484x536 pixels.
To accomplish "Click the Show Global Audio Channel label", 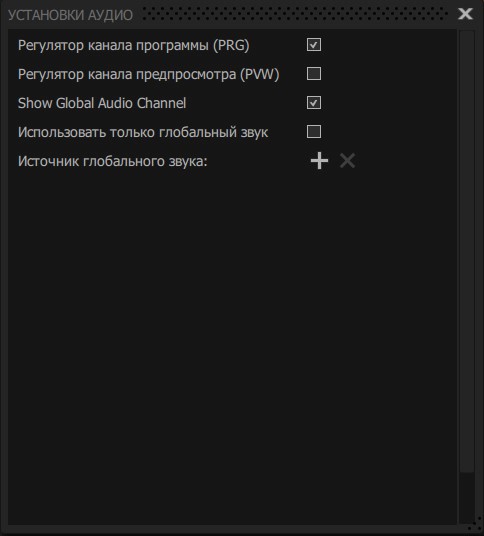I will pos(102,103).
